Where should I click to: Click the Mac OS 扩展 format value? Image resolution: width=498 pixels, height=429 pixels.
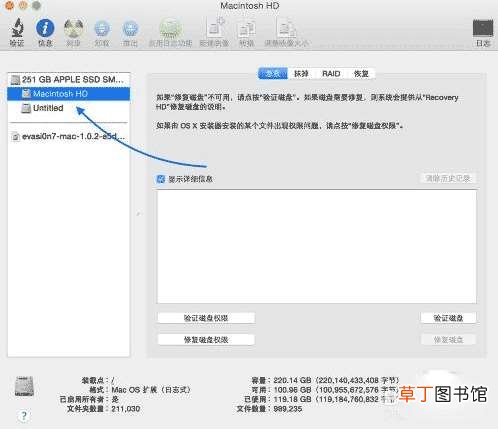[151, 390]
